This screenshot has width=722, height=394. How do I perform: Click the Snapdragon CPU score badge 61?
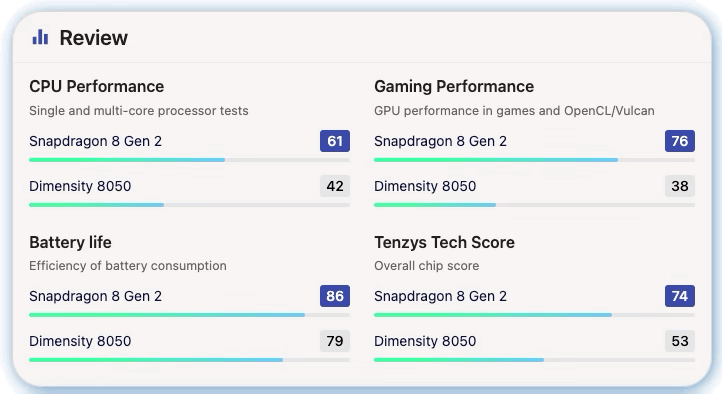point(335,141)
